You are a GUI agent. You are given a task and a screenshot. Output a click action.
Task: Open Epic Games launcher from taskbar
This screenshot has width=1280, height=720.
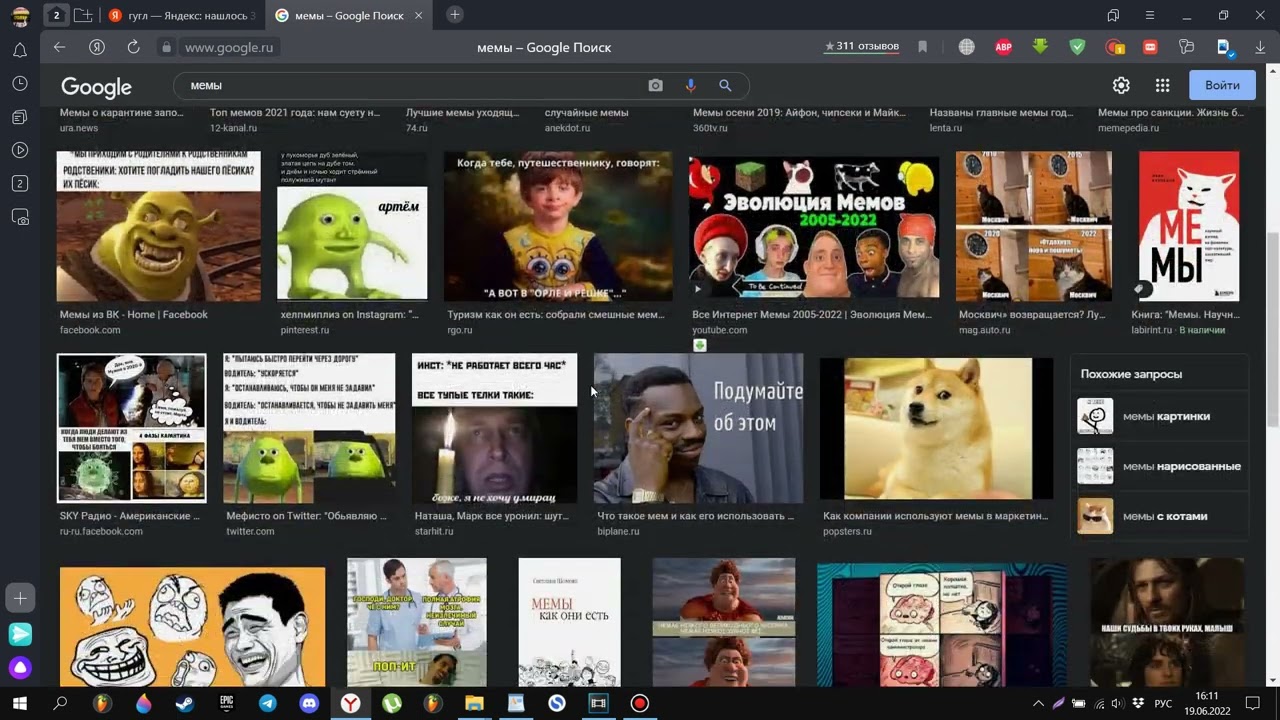point(227,703)
